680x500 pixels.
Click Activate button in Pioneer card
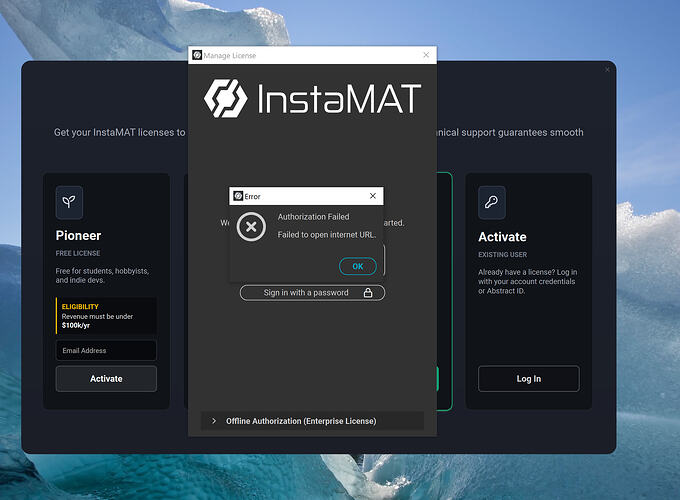[x=106, y=379]
